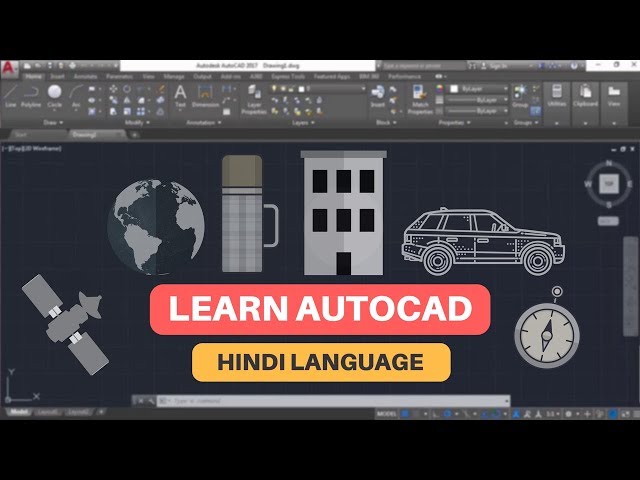Select the Copy tool in Modify panel
This screenshot has height=480, width=640.
coord(113,100)
